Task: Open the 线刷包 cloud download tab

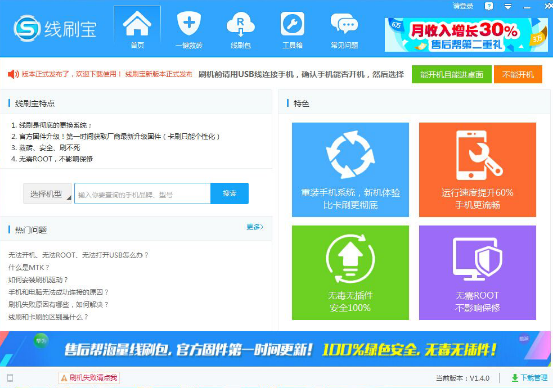Action: coord(241,30)
